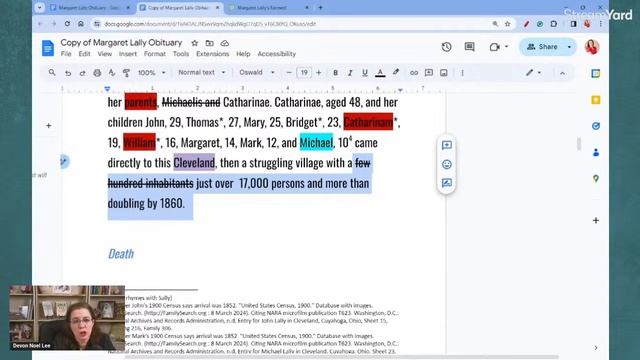Click the Death heading
The image size is (640, 360).
click(121, 254)
